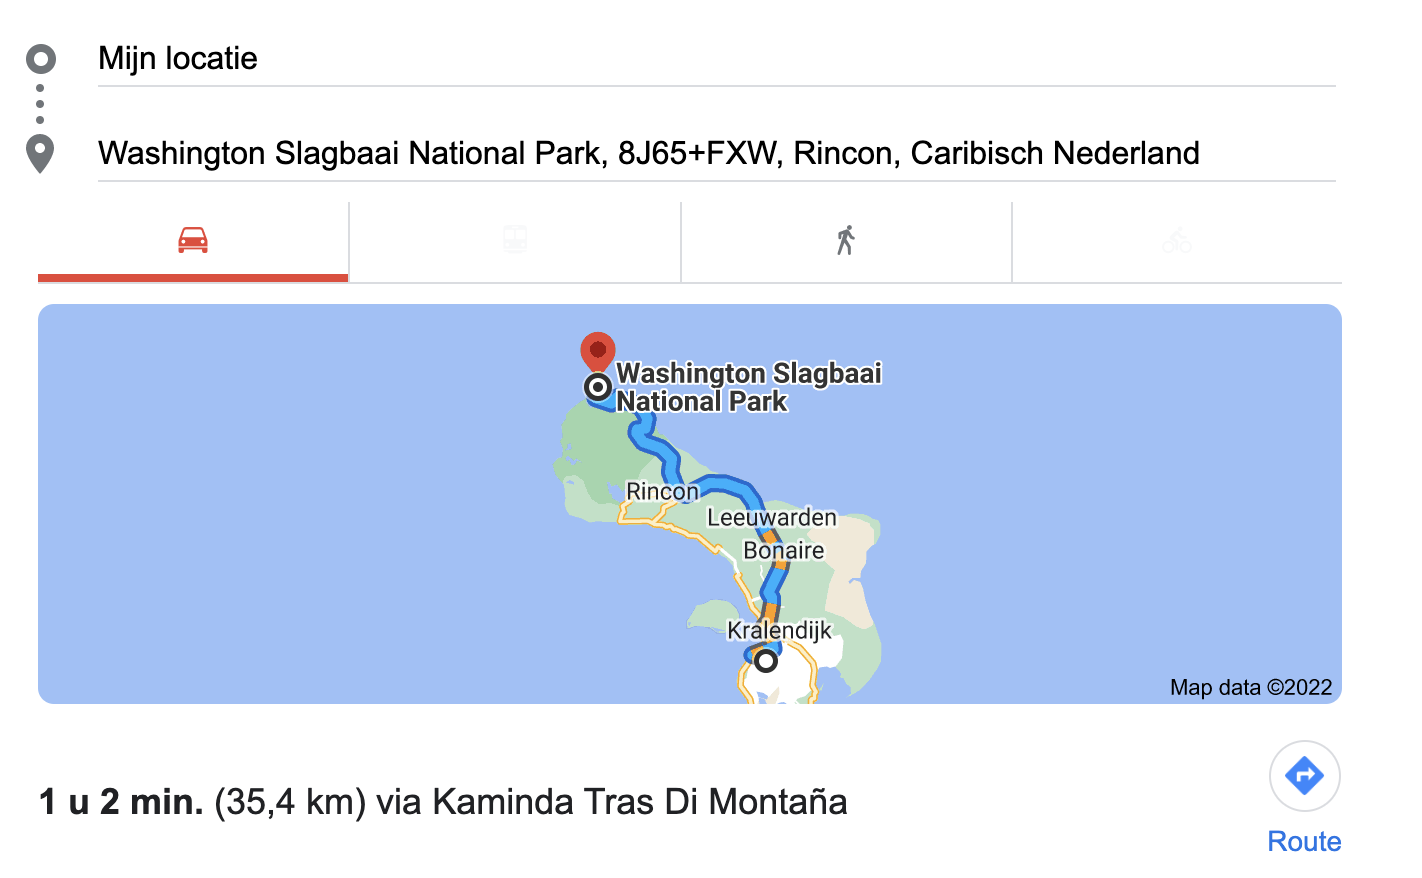Click the Map data ©2022 attribution text
Viewport: 1422px width, 878px height.
[x=1250, y=688]
